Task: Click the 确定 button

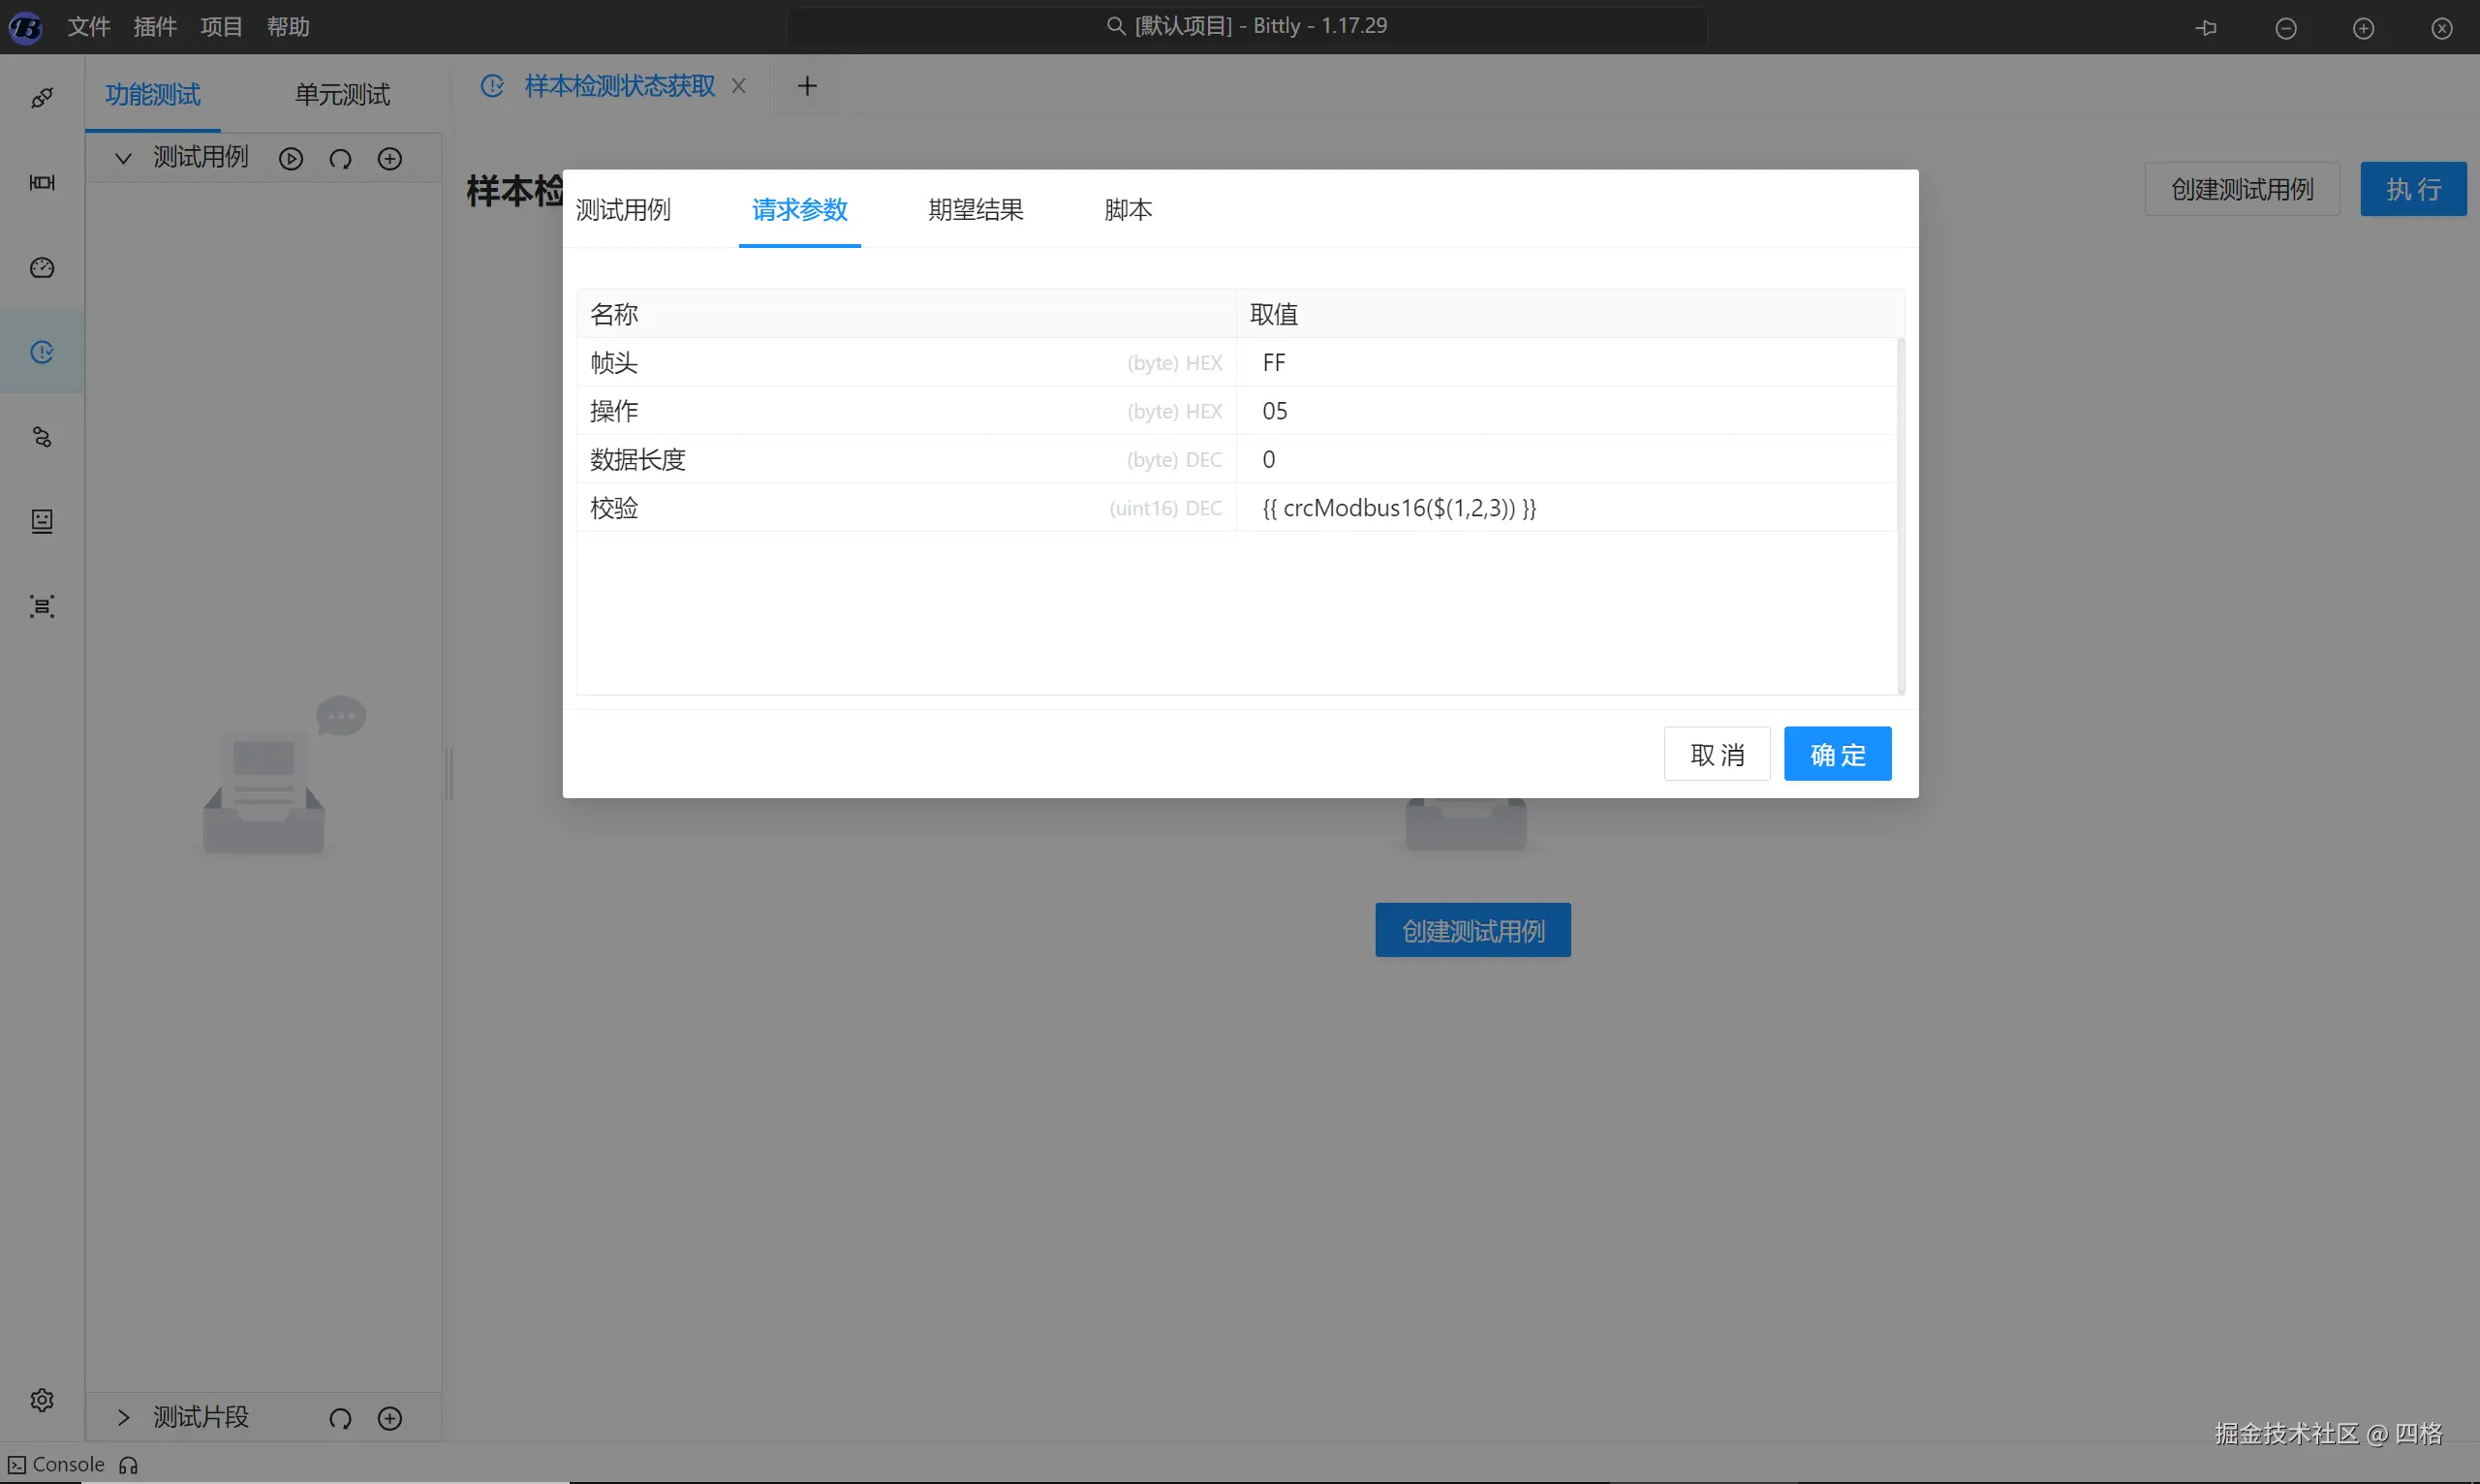Action: point(1837,754)
